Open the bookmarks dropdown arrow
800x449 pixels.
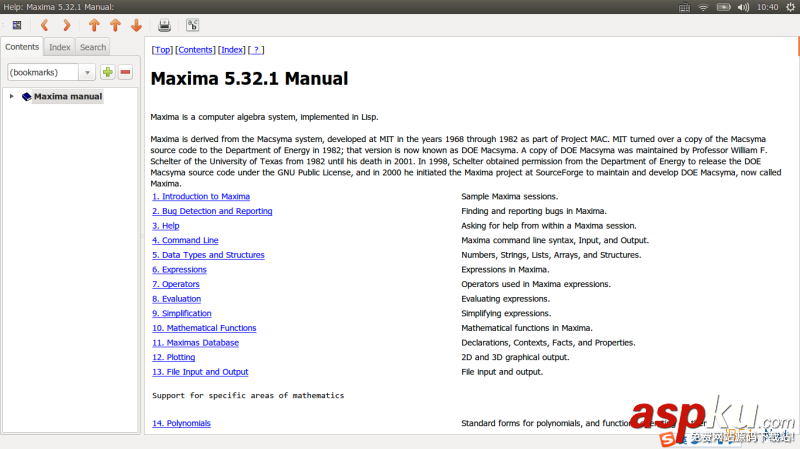click(87, 72)
